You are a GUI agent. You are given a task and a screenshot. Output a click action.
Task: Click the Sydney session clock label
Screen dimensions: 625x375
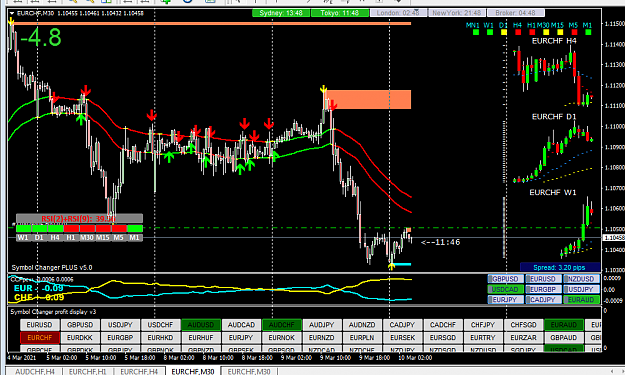281,13
